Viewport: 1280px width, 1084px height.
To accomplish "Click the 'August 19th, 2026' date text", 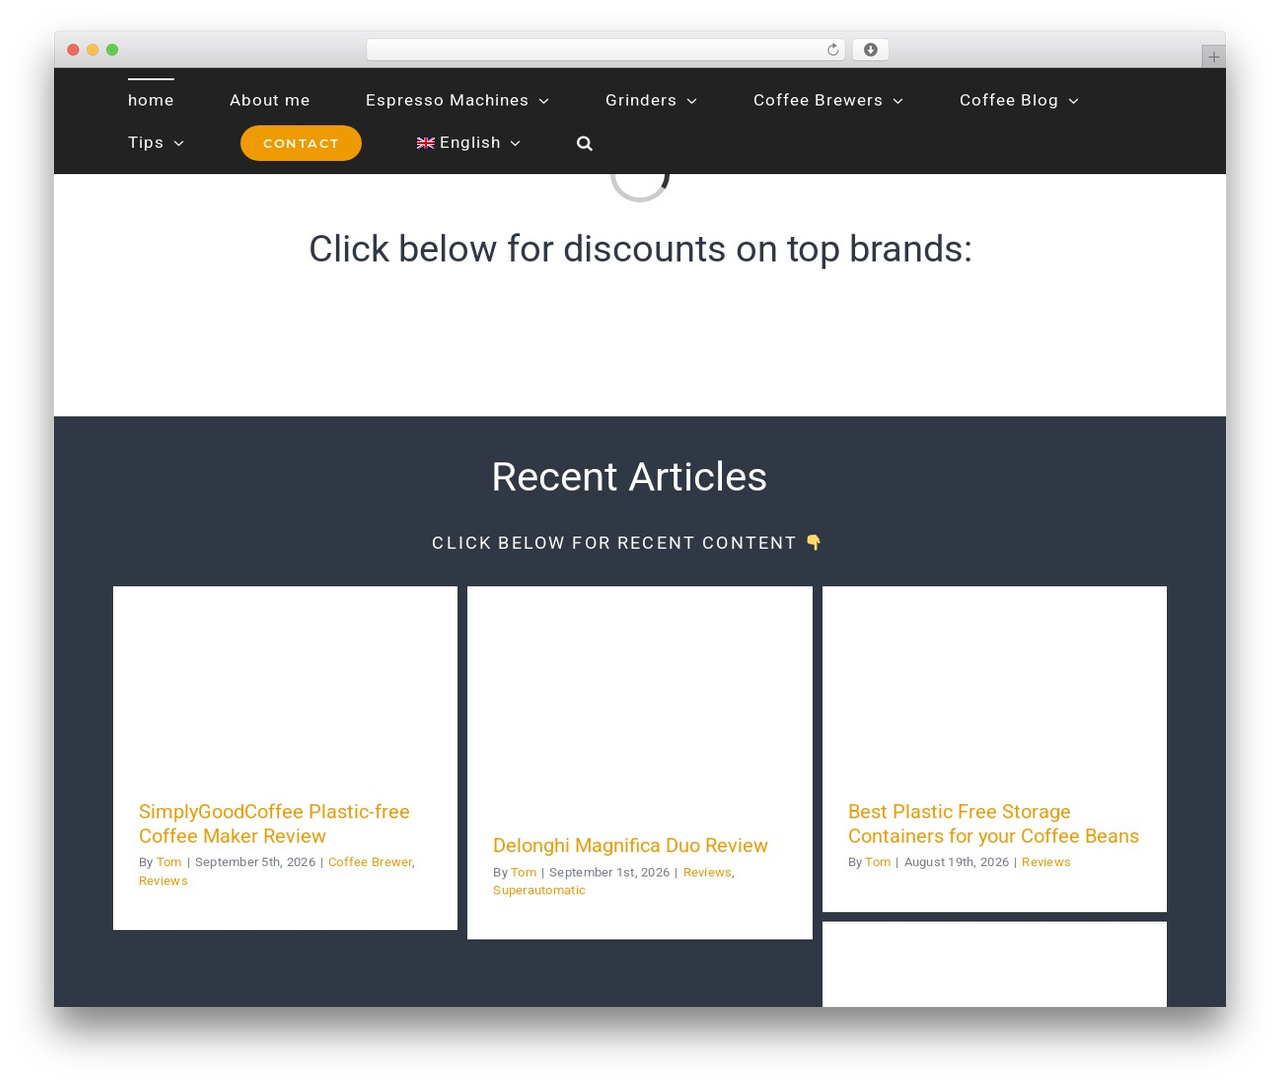I will coord(956,862).
